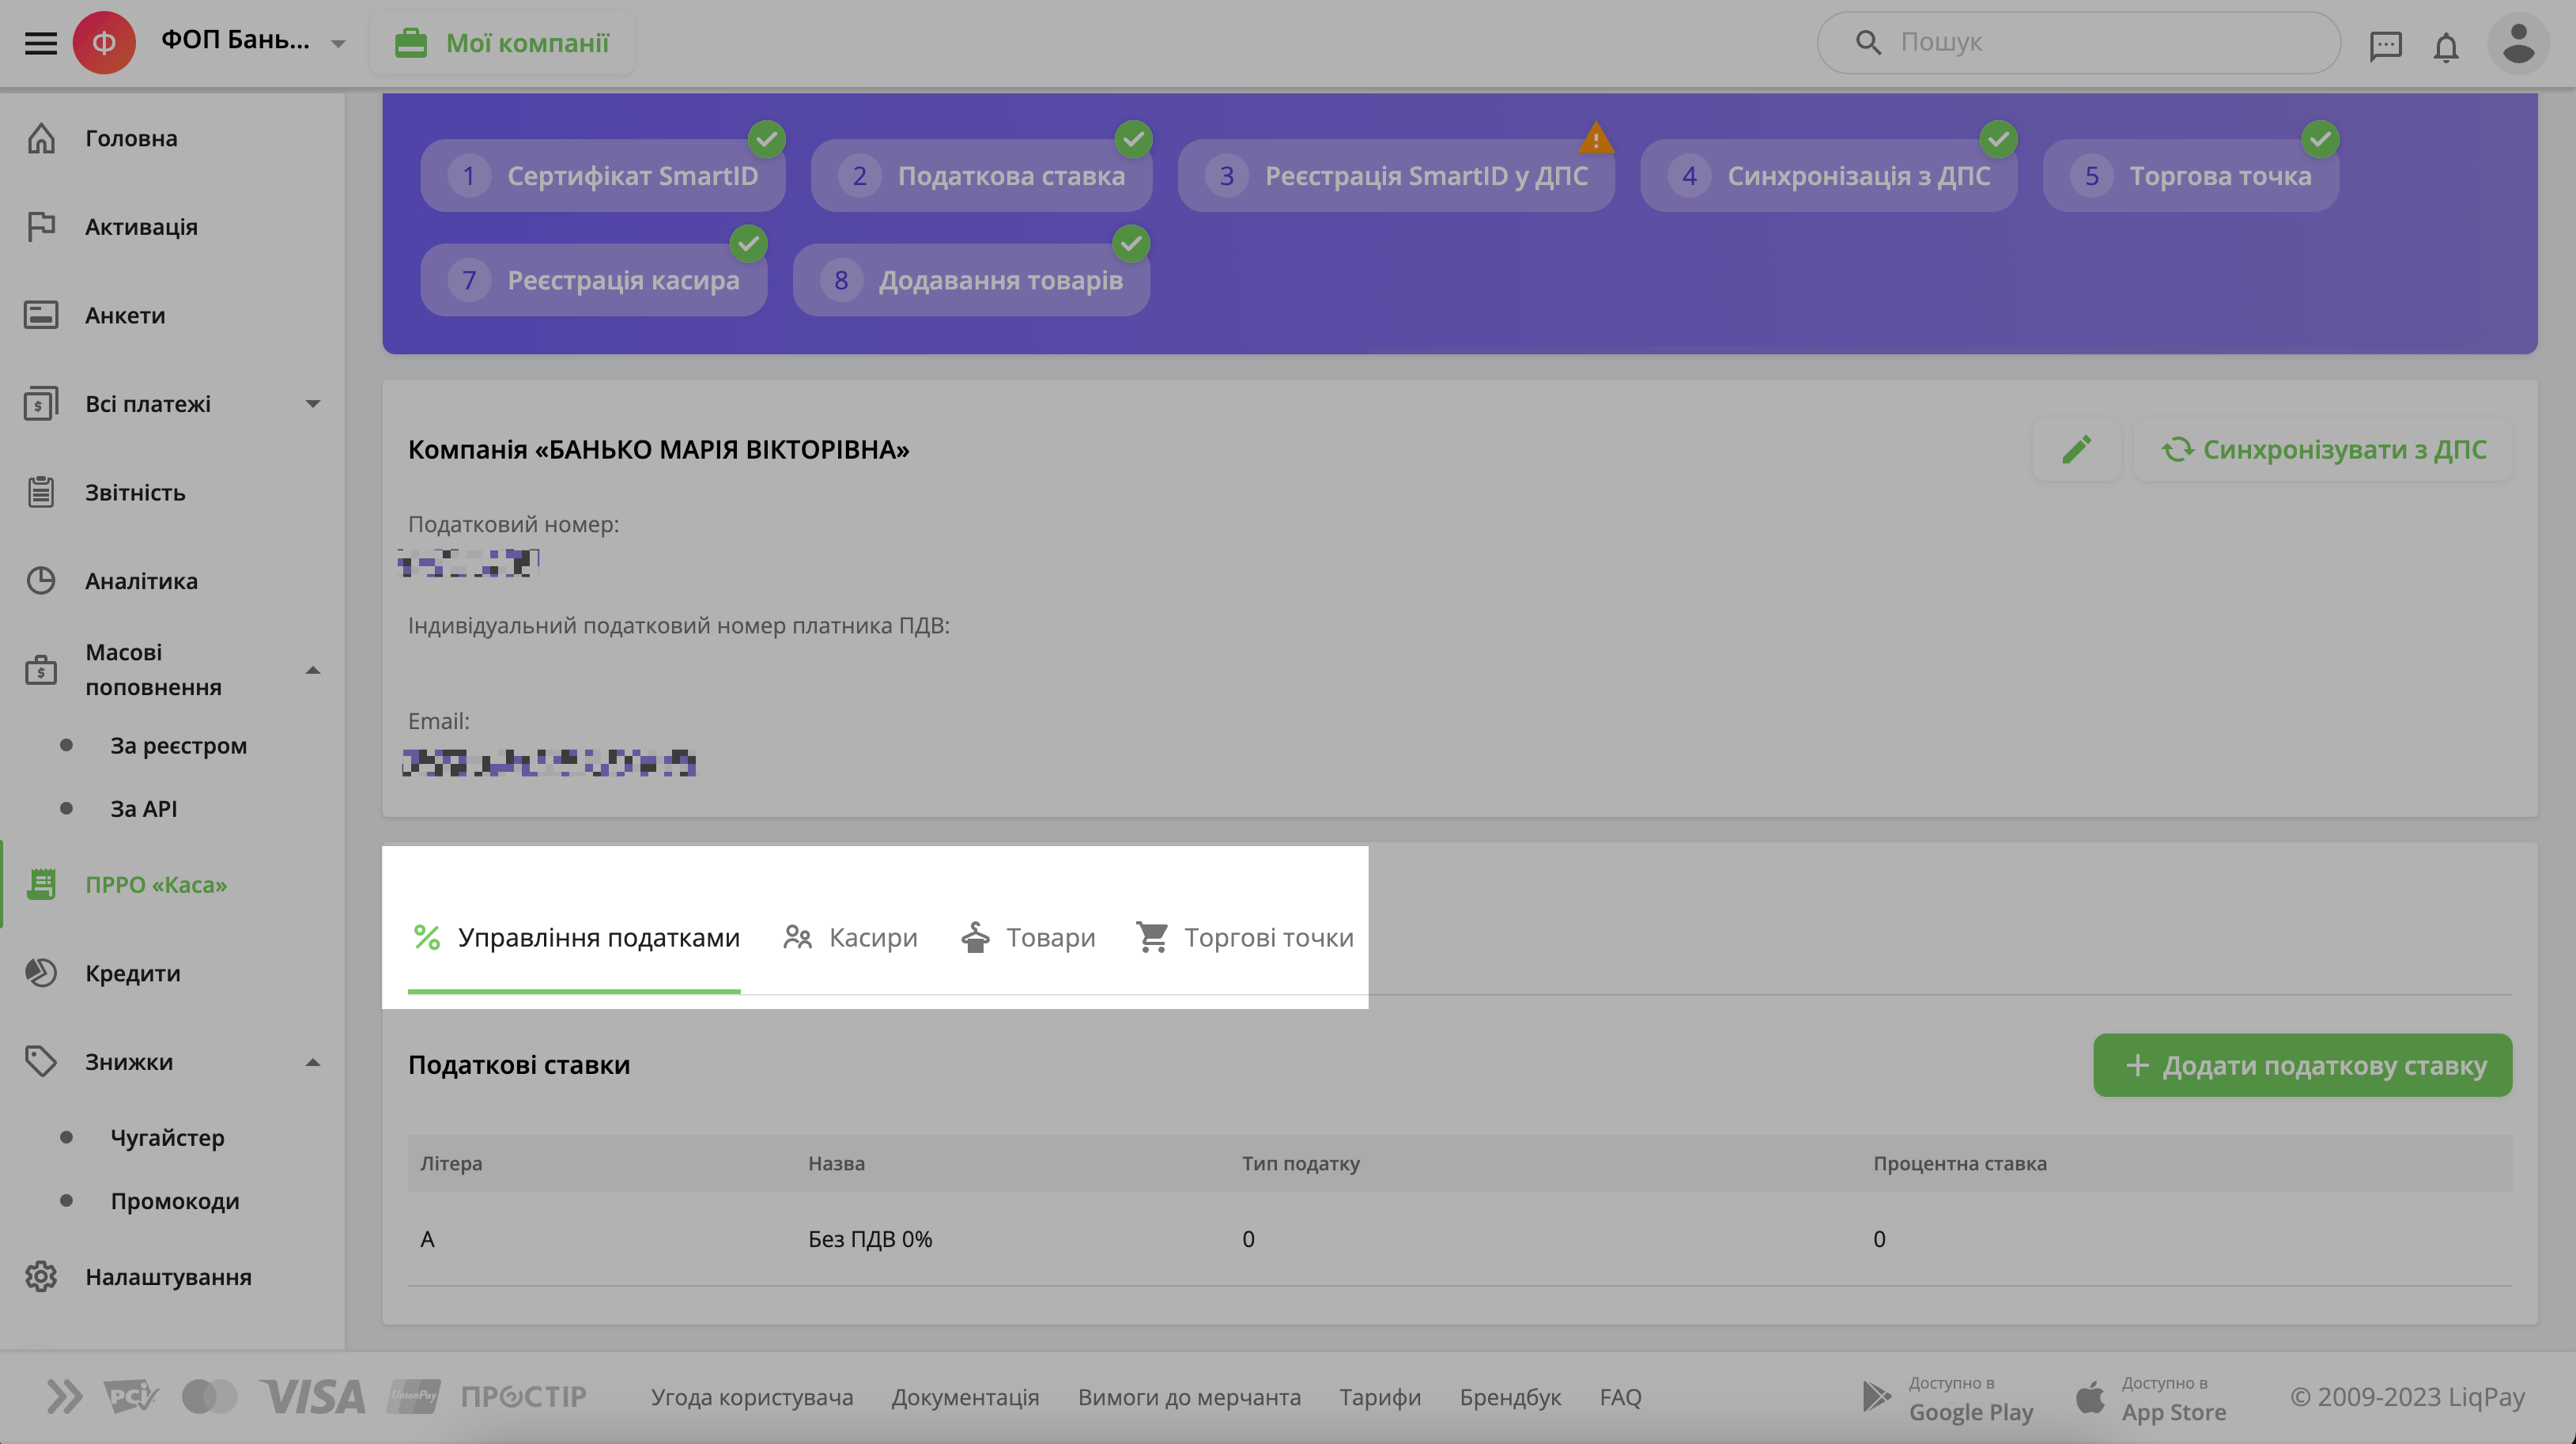The image size is (2576, 1444).
Task: Click the chat messages icon
Action: click(x=2385, y=45)
